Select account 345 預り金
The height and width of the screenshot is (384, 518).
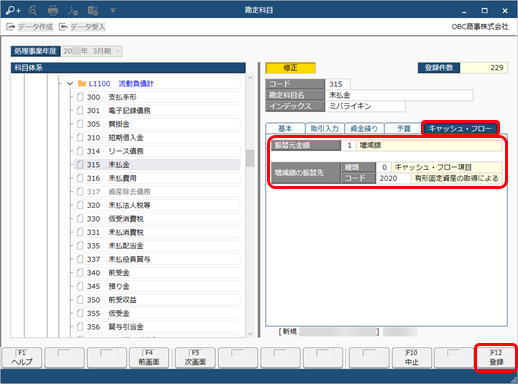coord(157,286)
